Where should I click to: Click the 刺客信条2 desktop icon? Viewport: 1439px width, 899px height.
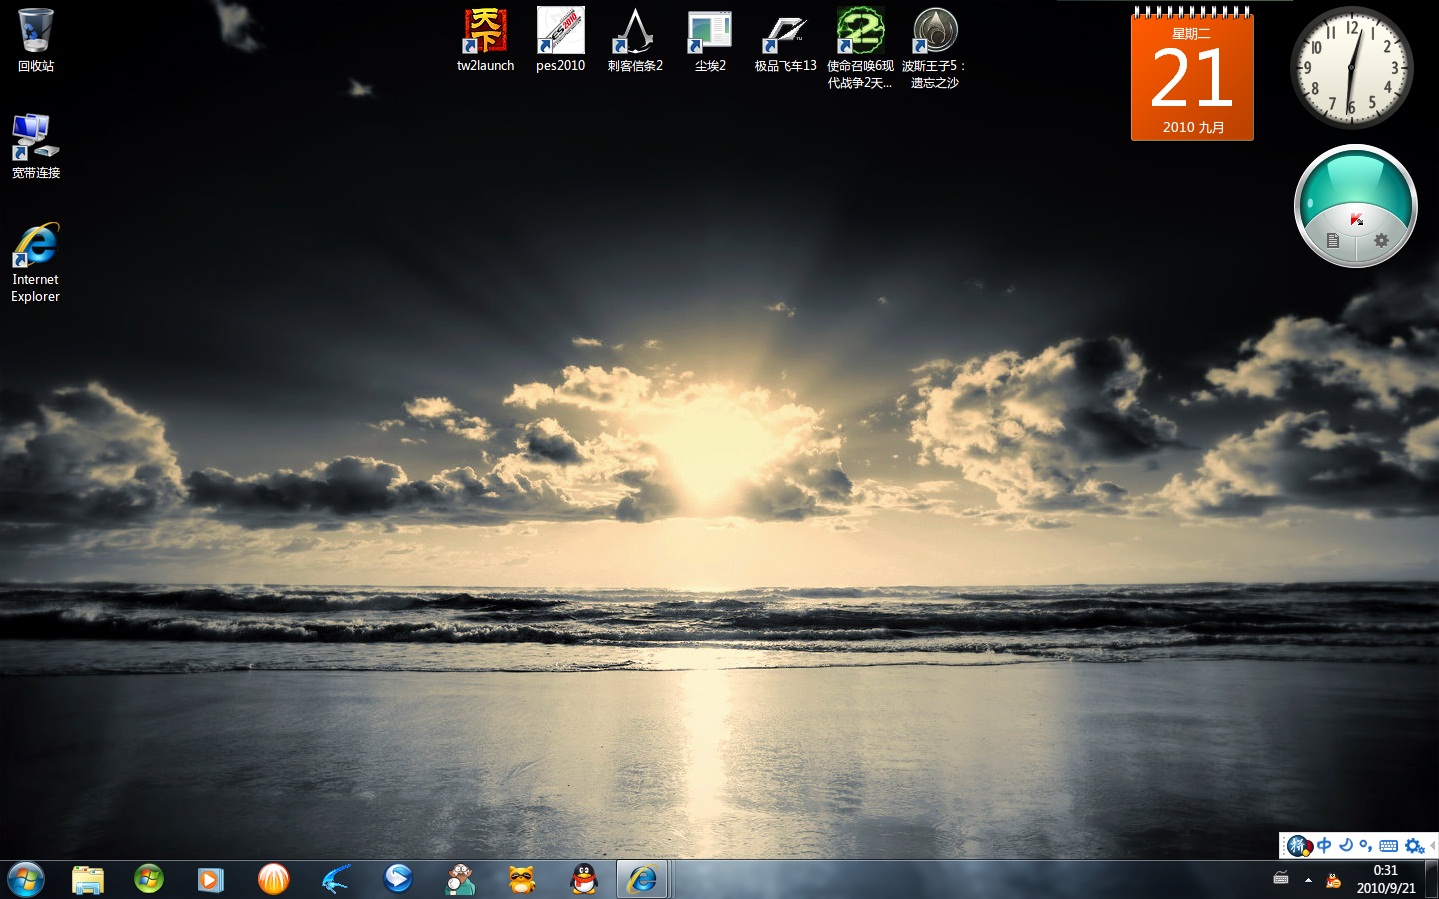click(635, 40)
